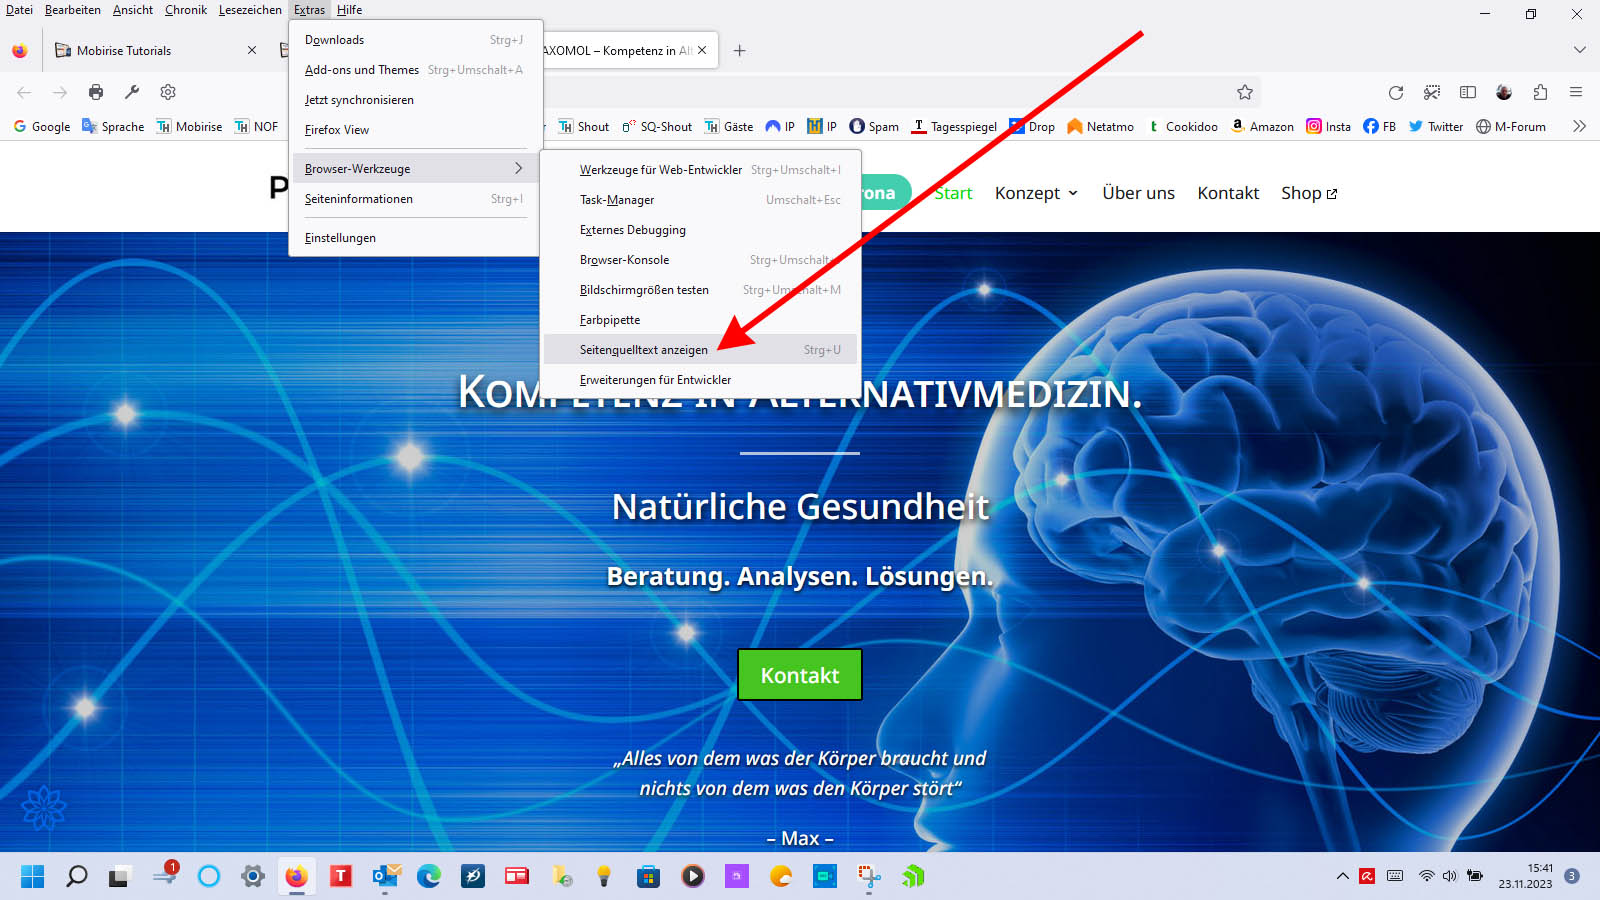
Task: Expand the Browser-Werkzeuge submenu
Action: pos(414,168)
